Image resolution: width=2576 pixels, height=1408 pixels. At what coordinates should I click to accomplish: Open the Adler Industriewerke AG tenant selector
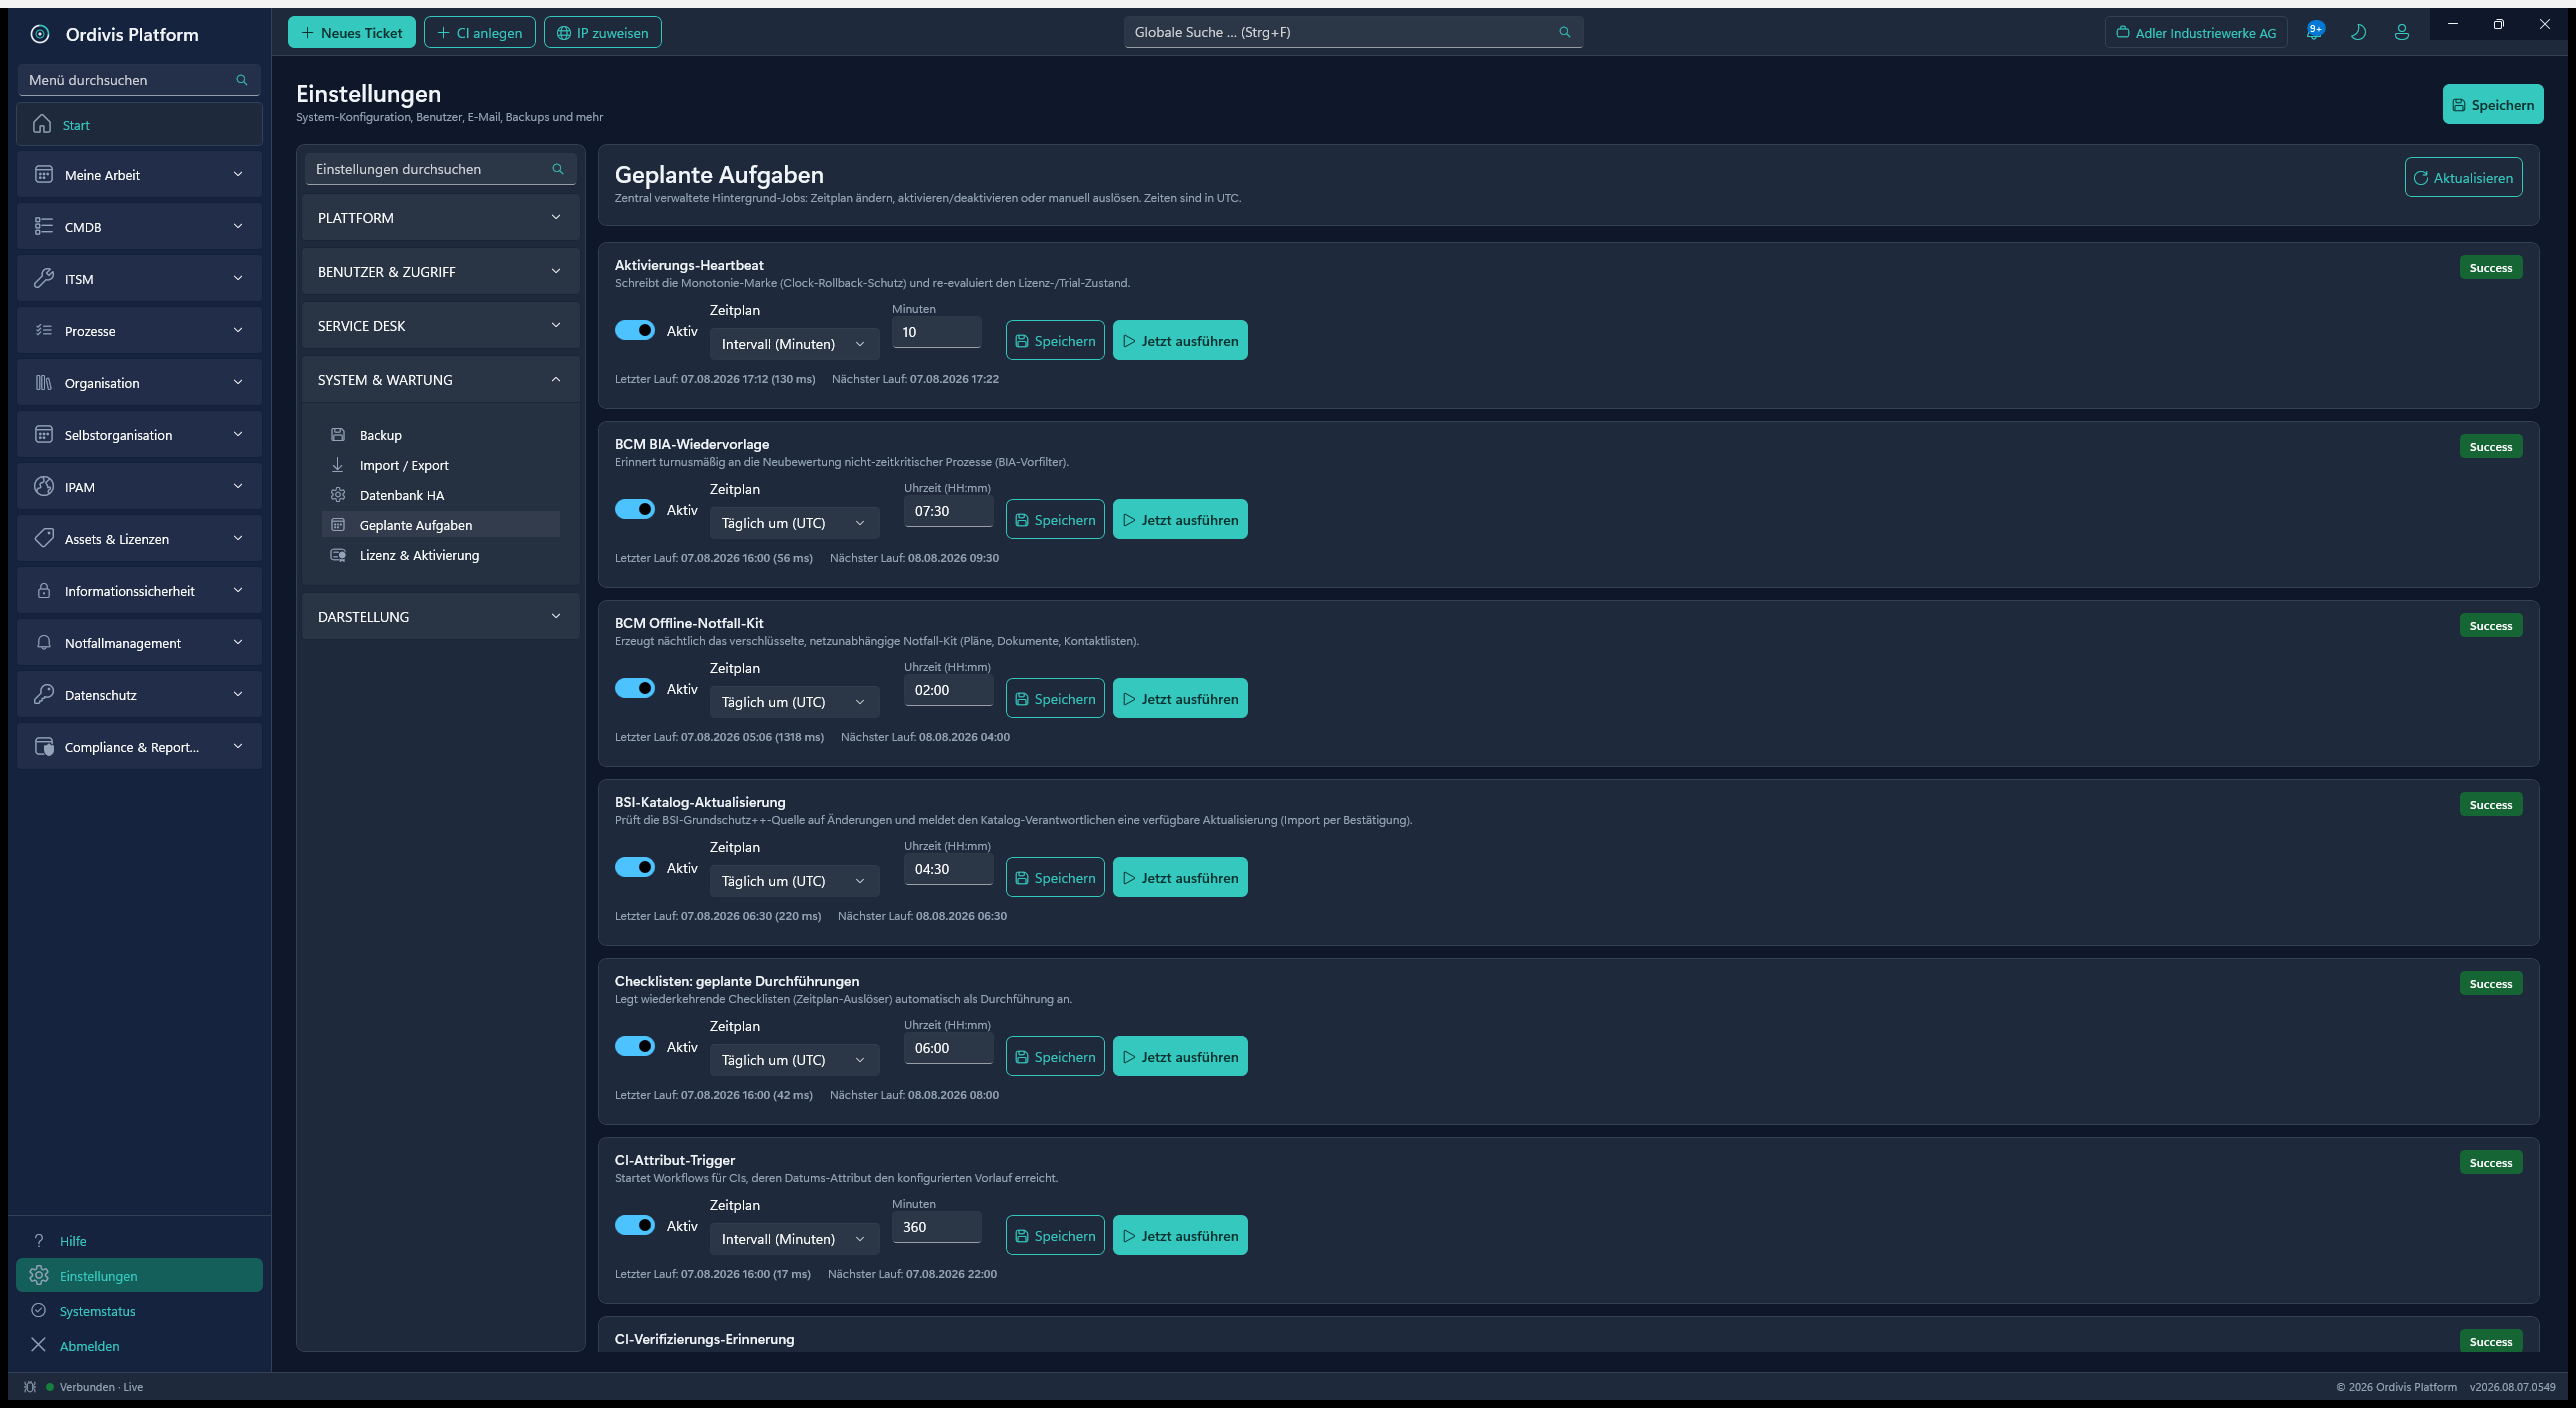(x=2196, y=33)
